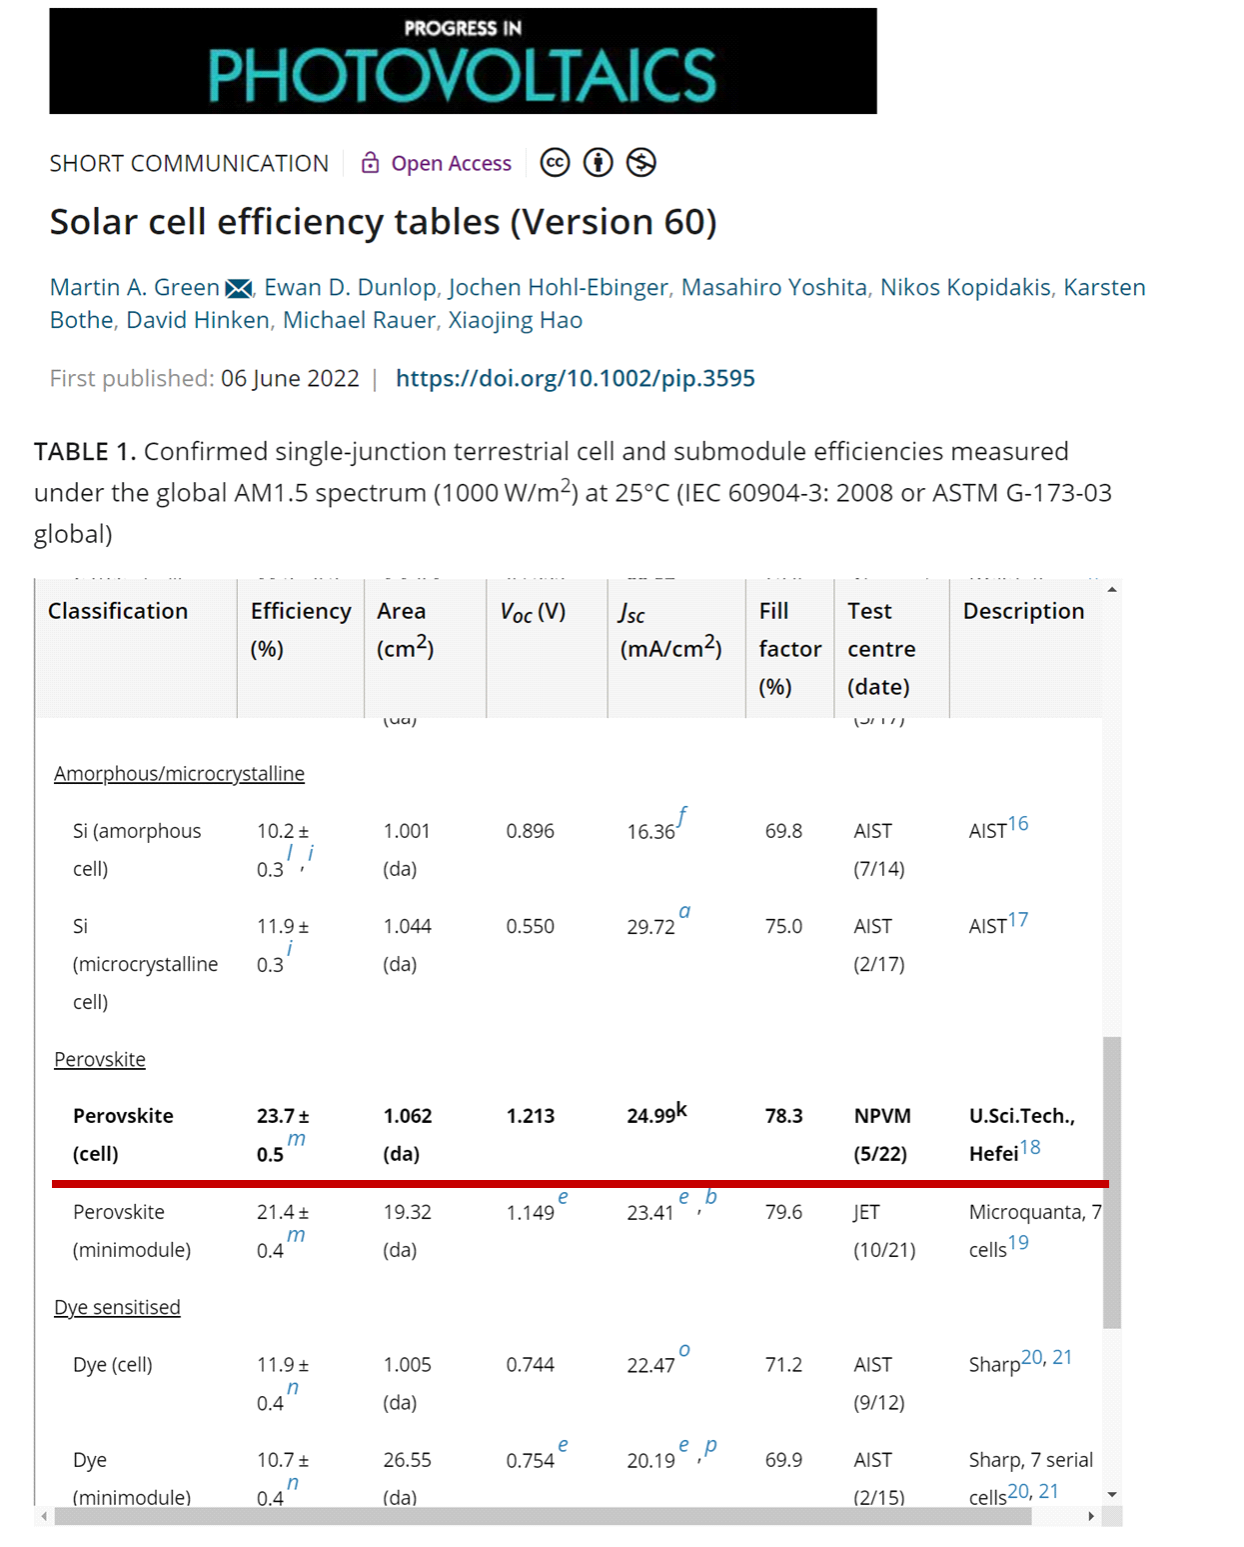Click the table's scroll right arrow
This screenshot has width=1244, height=1547.
[1091, 1516]
